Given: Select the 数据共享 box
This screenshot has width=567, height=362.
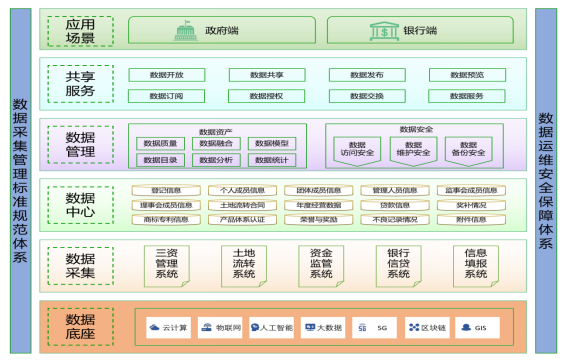Looking at the screenshot, I should [267, 75].
